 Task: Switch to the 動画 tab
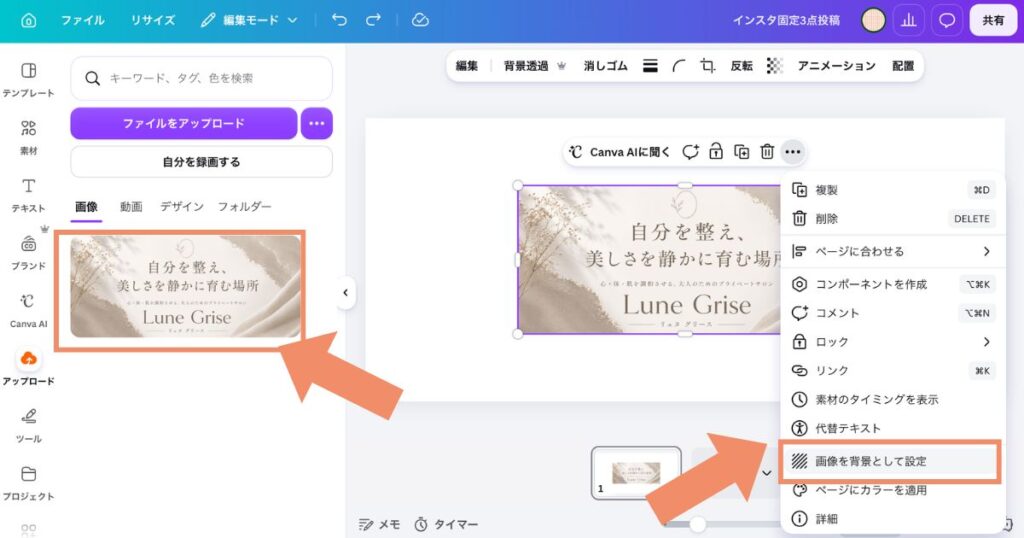pyautogui.click(x=131, y=207)
